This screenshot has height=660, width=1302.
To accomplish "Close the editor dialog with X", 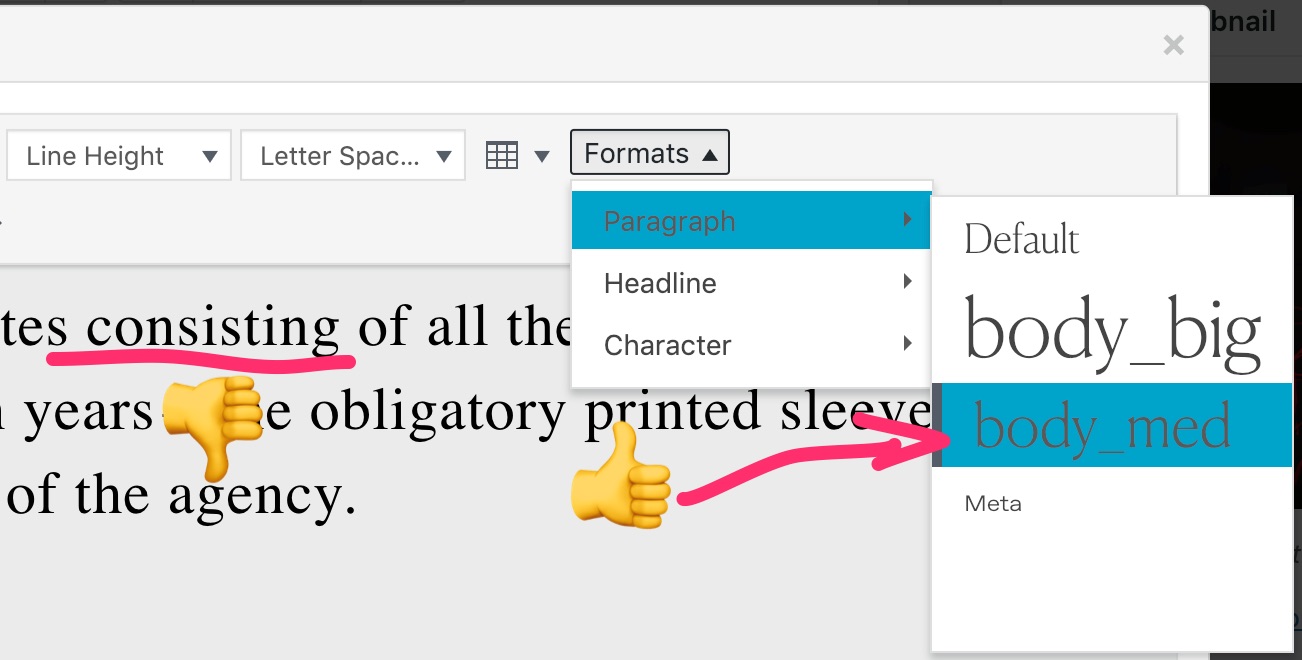I will [x=1174, y=45].
